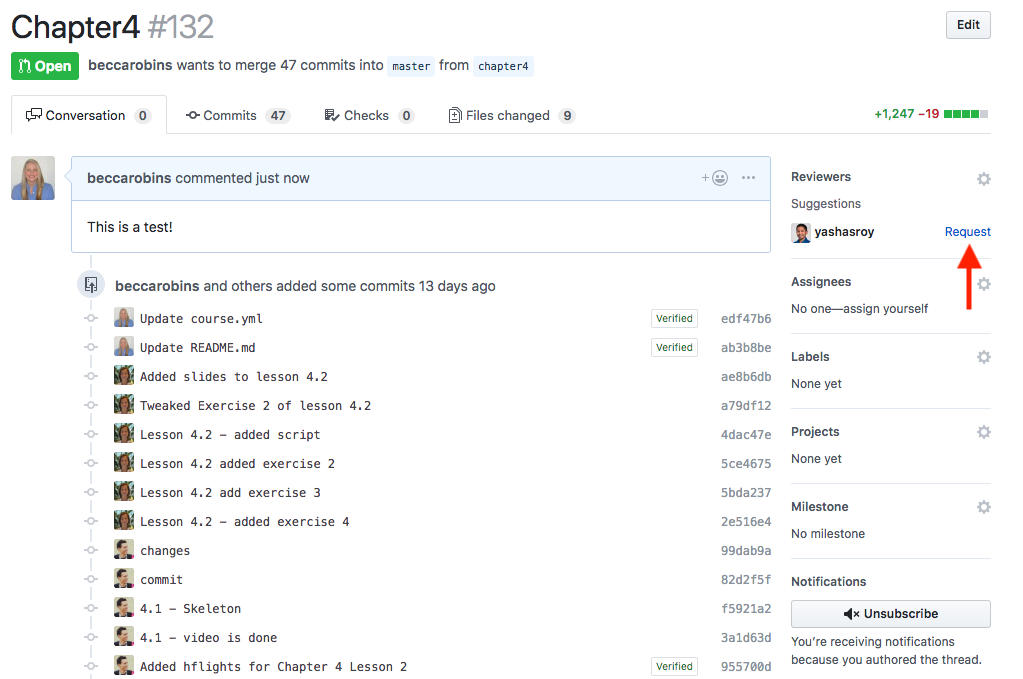Click author avatar on 4.1 – Skeleton commit

(x=124, y=608)
